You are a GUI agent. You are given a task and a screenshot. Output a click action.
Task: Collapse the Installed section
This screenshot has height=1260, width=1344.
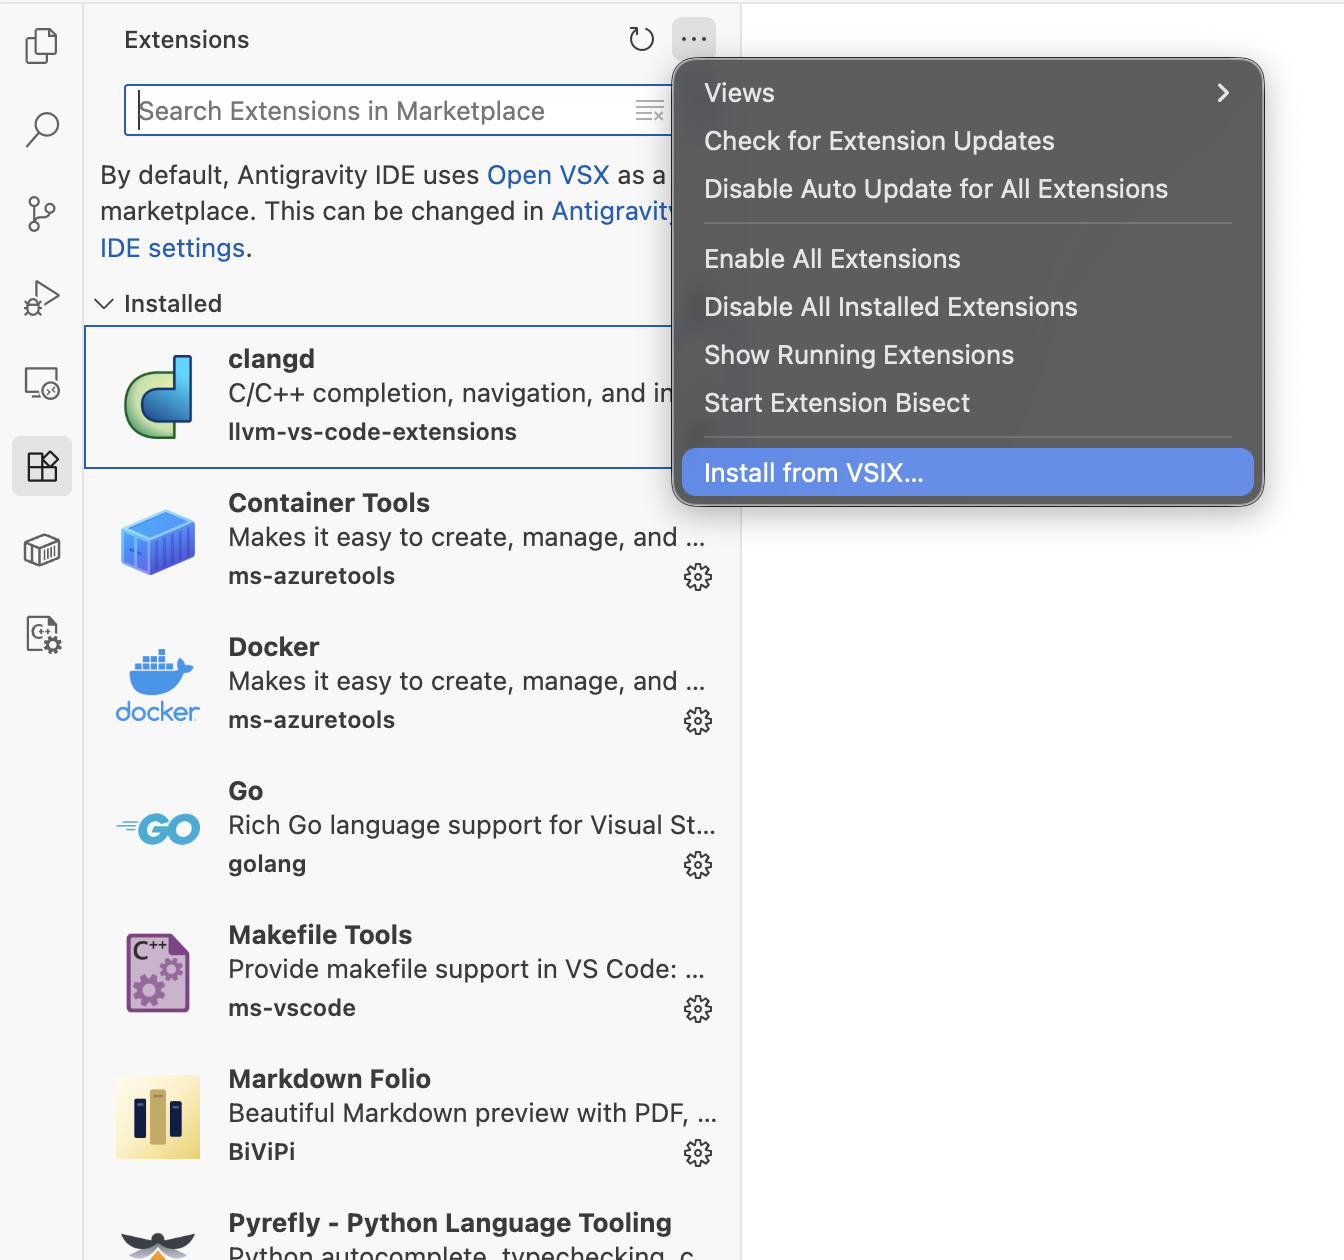coord(104,303)
